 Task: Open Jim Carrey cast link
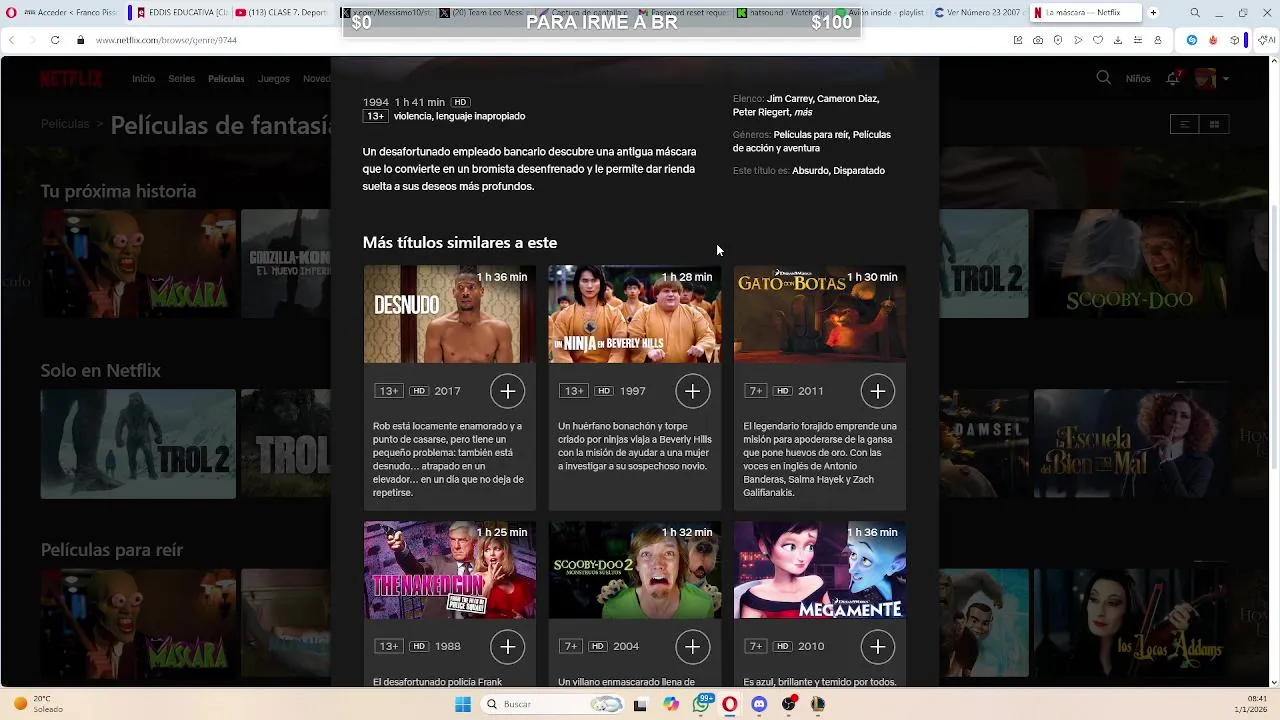pyautogui.click(x=789, y=99)
